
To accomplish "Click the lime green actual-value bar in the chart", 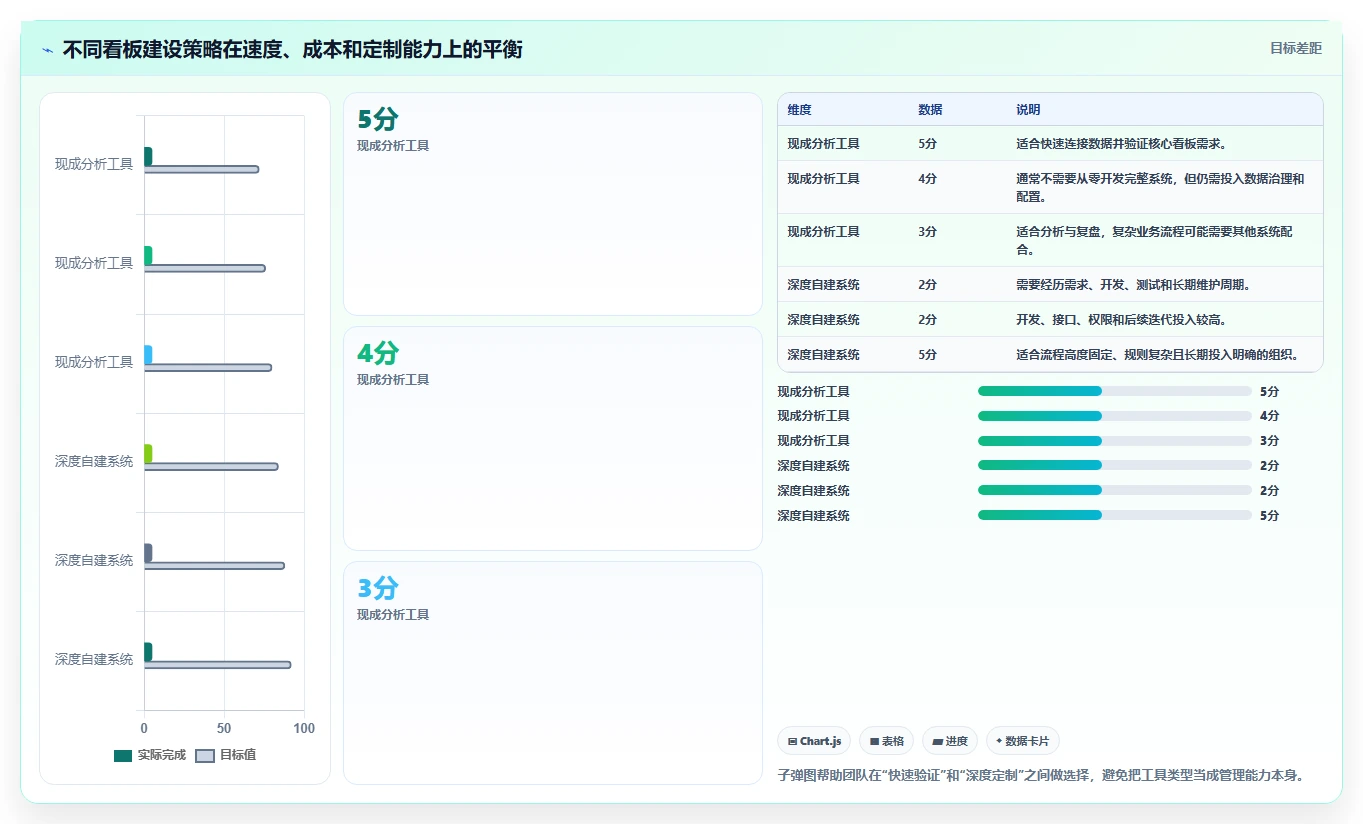I will pos(148,453).
